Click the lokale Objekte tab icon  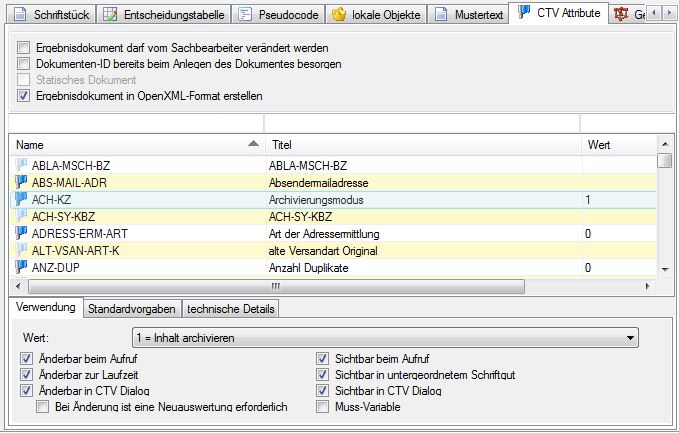tap(339, 14)
